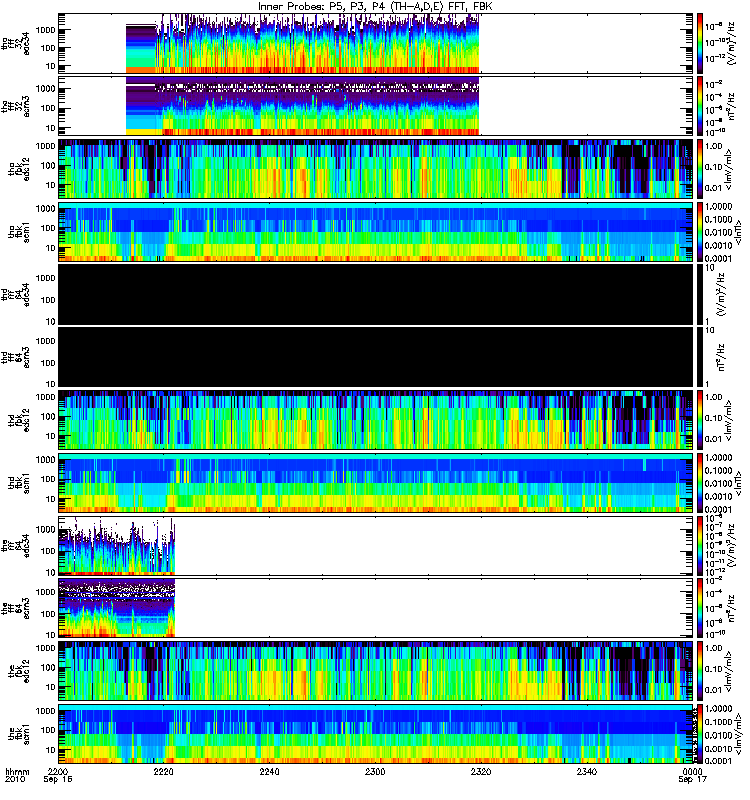The image size is (750, 800).
Task: Select the tha fff 32 scm3 spectrogram panel
Action: pyautogui.click(x=376, y=106)
